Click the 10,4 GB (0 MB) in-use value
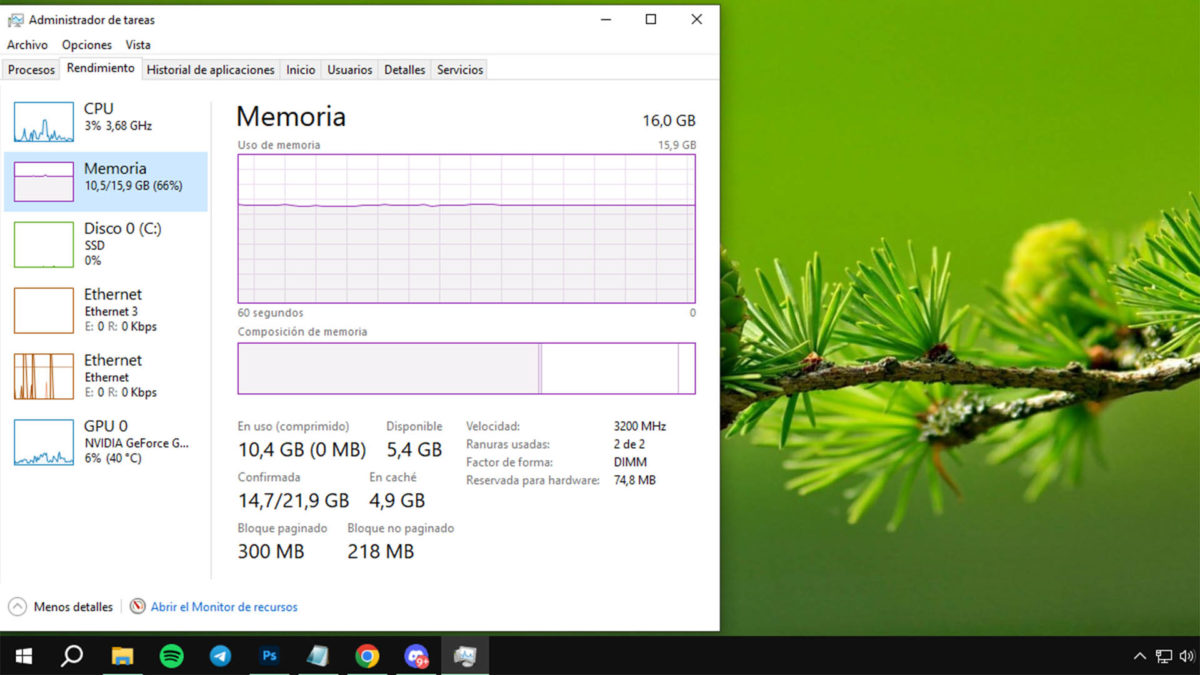The image size is (1200, 675). [x=302, y=450]
